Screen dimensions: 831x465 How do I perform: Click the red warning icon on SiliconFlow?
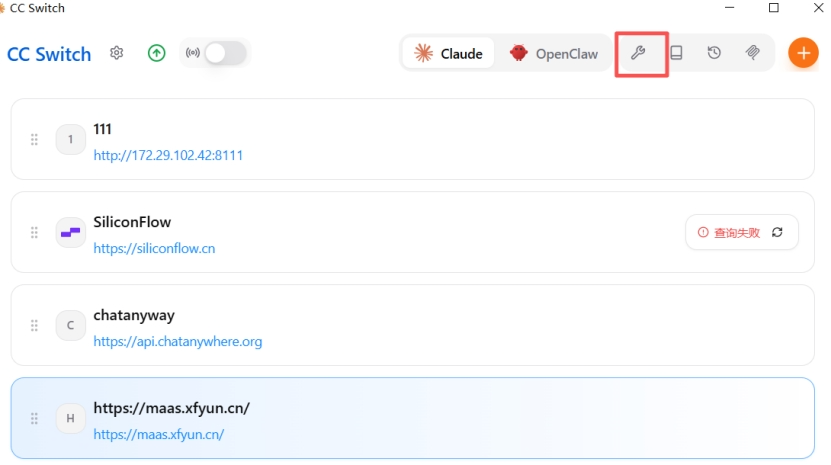pyautogui.click(x=703, y=232)
